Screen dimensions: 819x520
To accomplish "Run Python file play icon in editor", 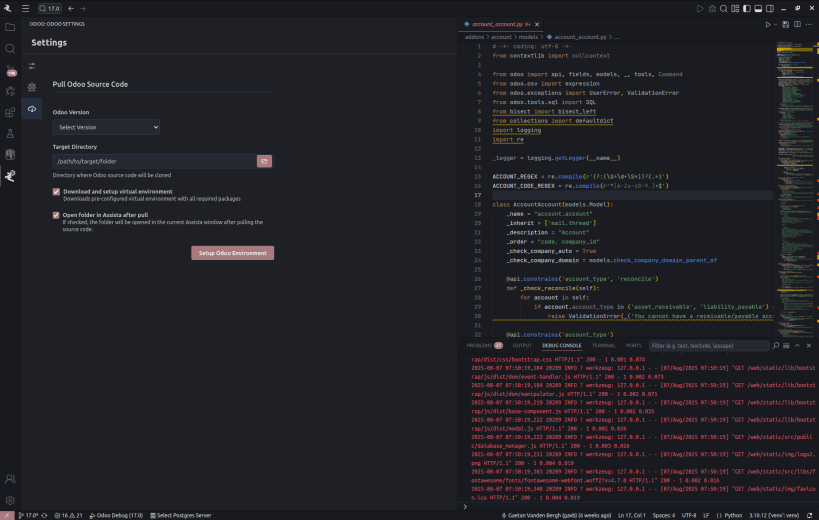I will pyautogui.click(x=768, y=24).
